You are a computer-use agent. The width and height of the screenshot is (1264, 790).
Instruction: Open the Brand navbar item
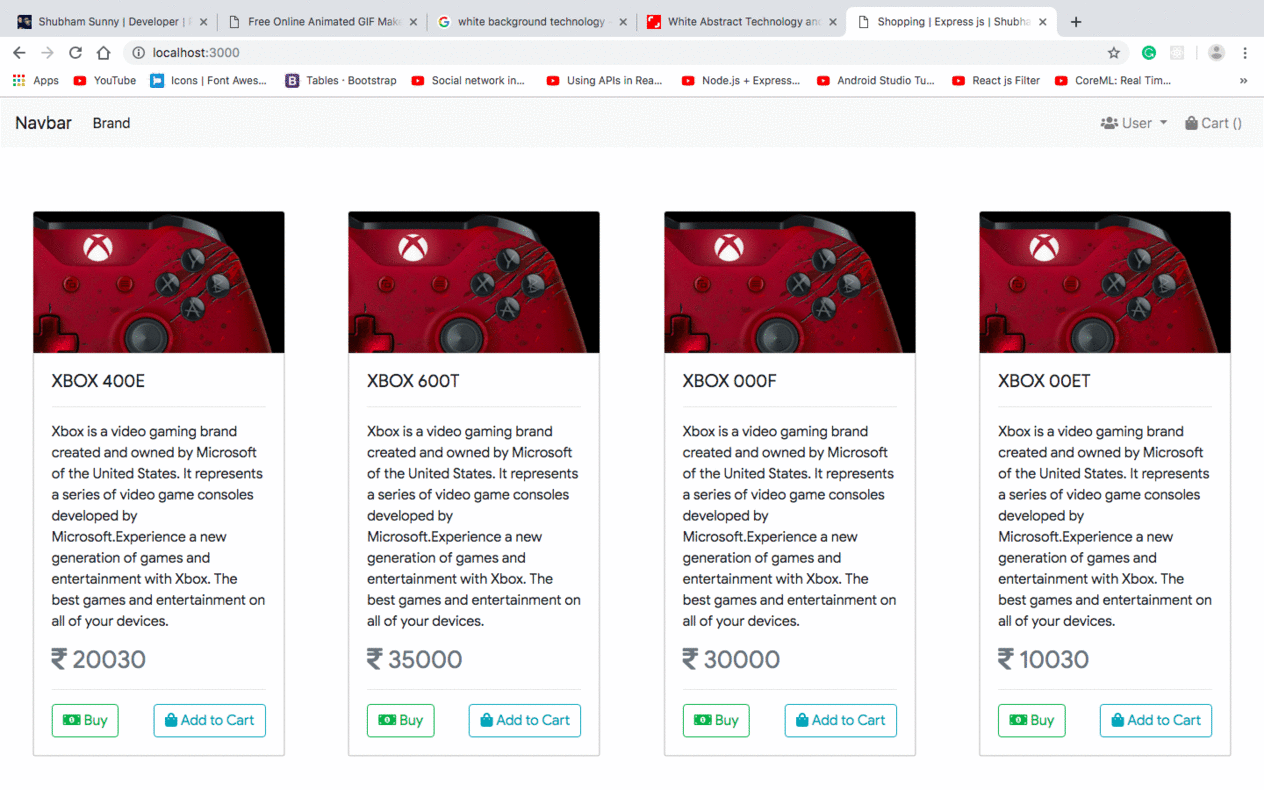pos(111,123)
